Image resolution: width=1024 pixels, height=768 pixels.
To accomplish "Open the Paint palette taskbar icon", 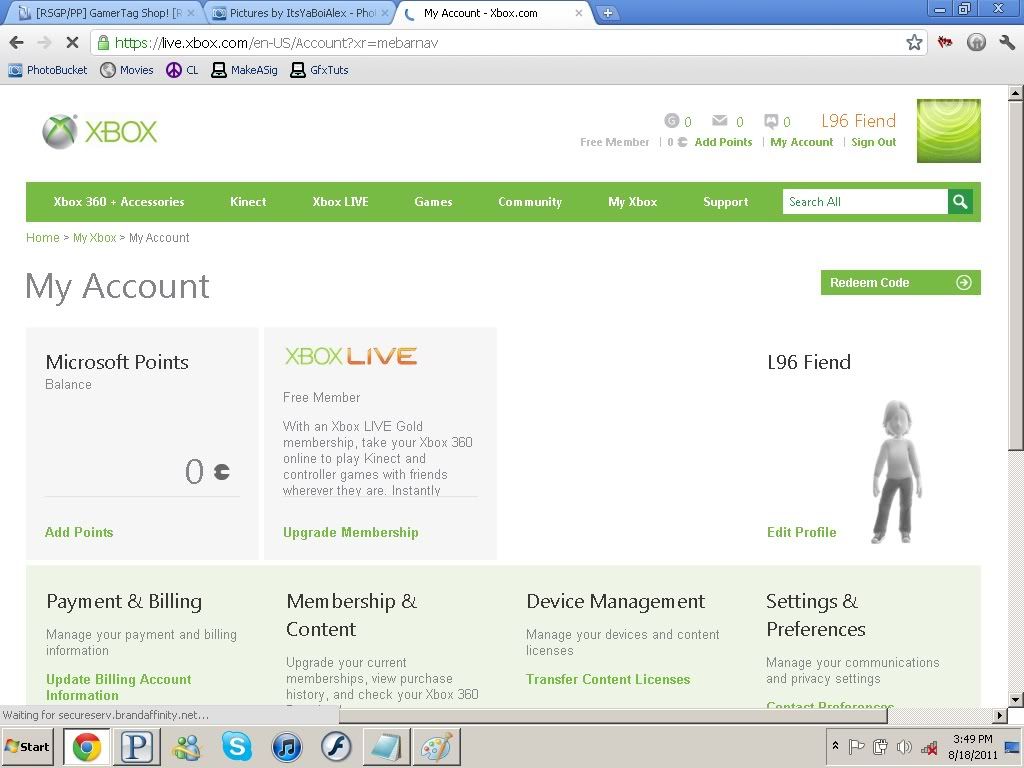I will pyautogui.click(x=436, y=747).
